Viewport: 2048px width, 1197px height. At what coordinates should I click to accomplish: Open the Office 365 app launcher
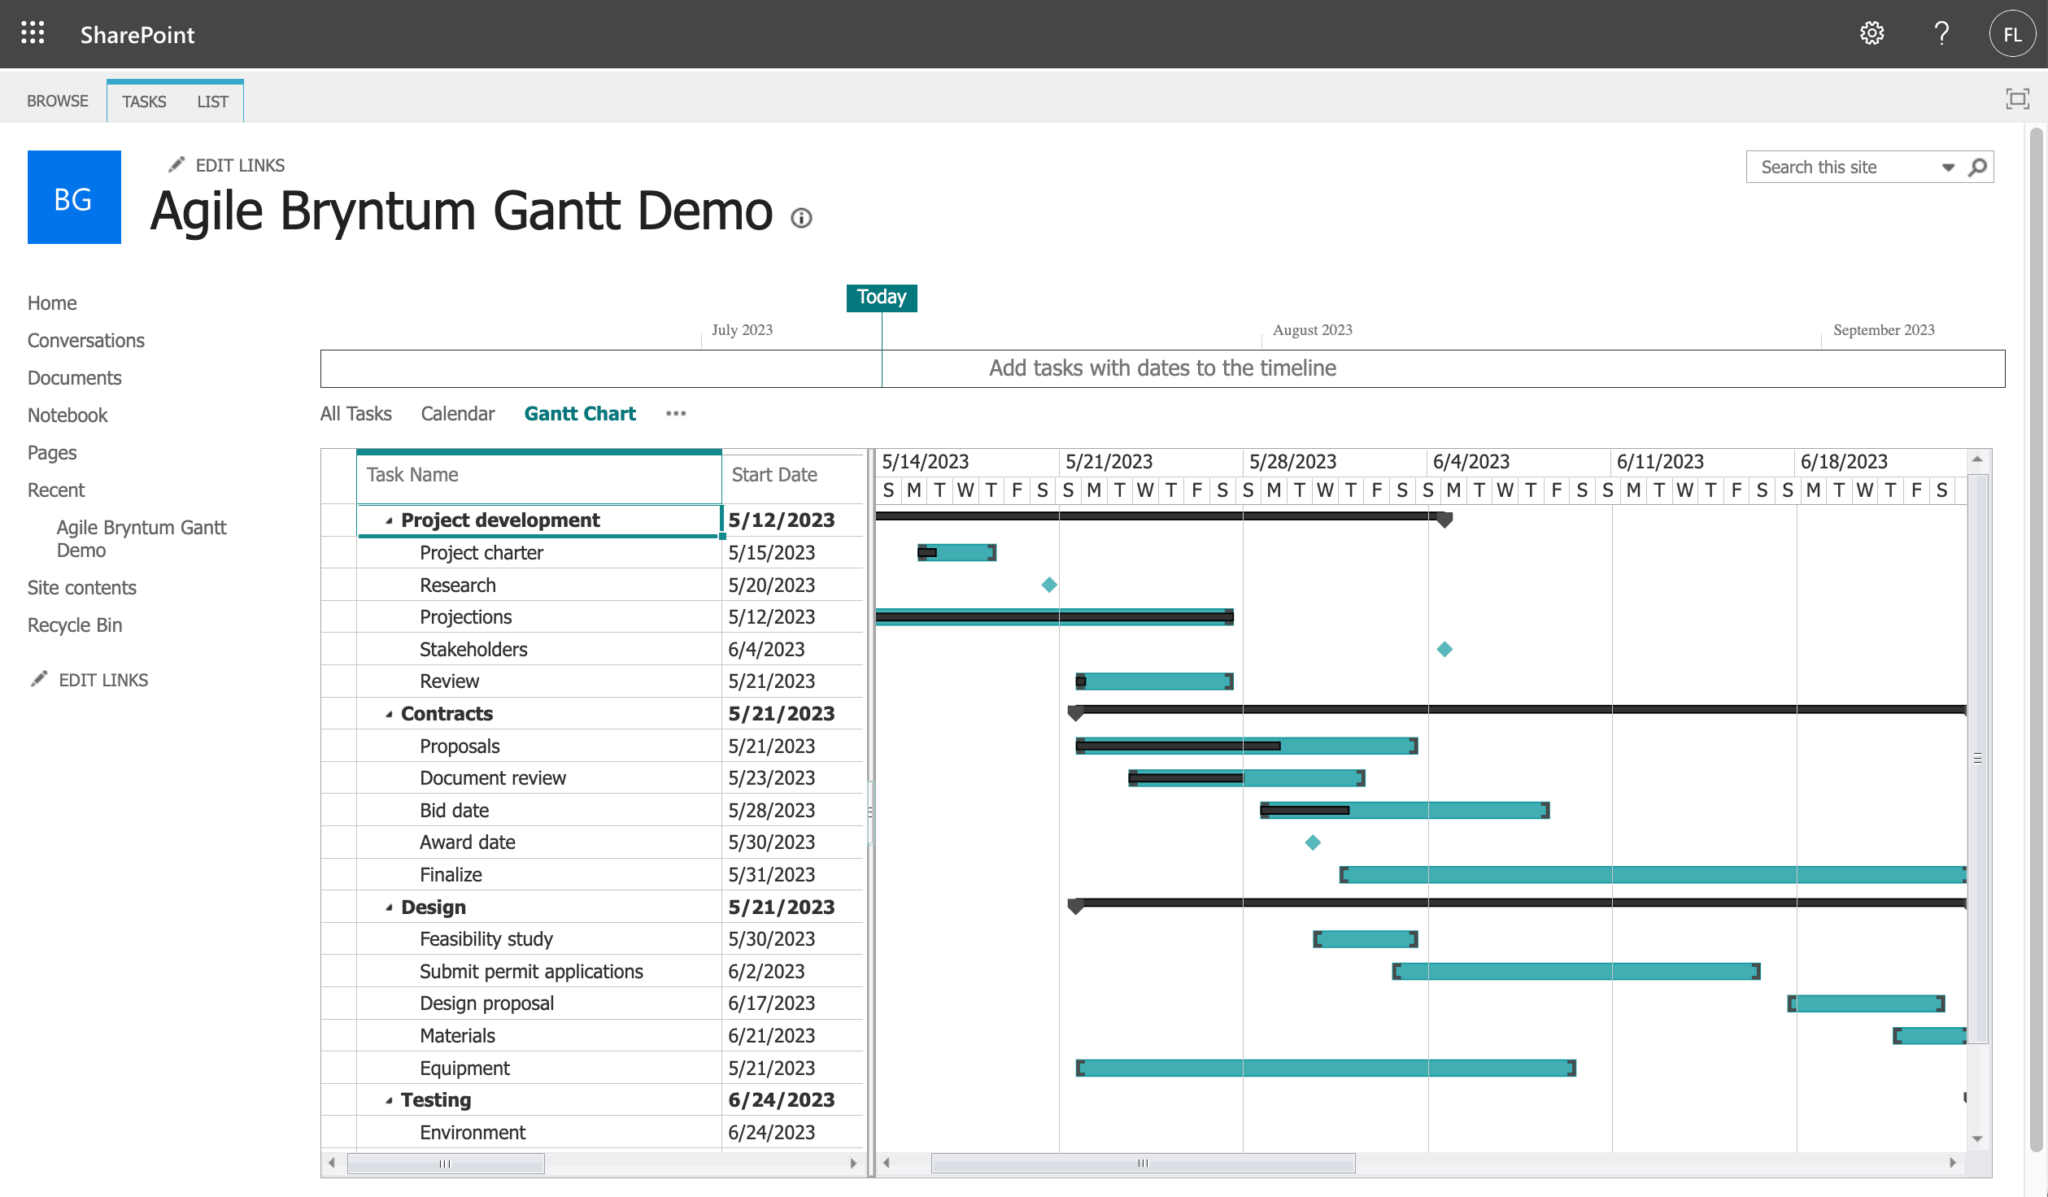point(31,33)
